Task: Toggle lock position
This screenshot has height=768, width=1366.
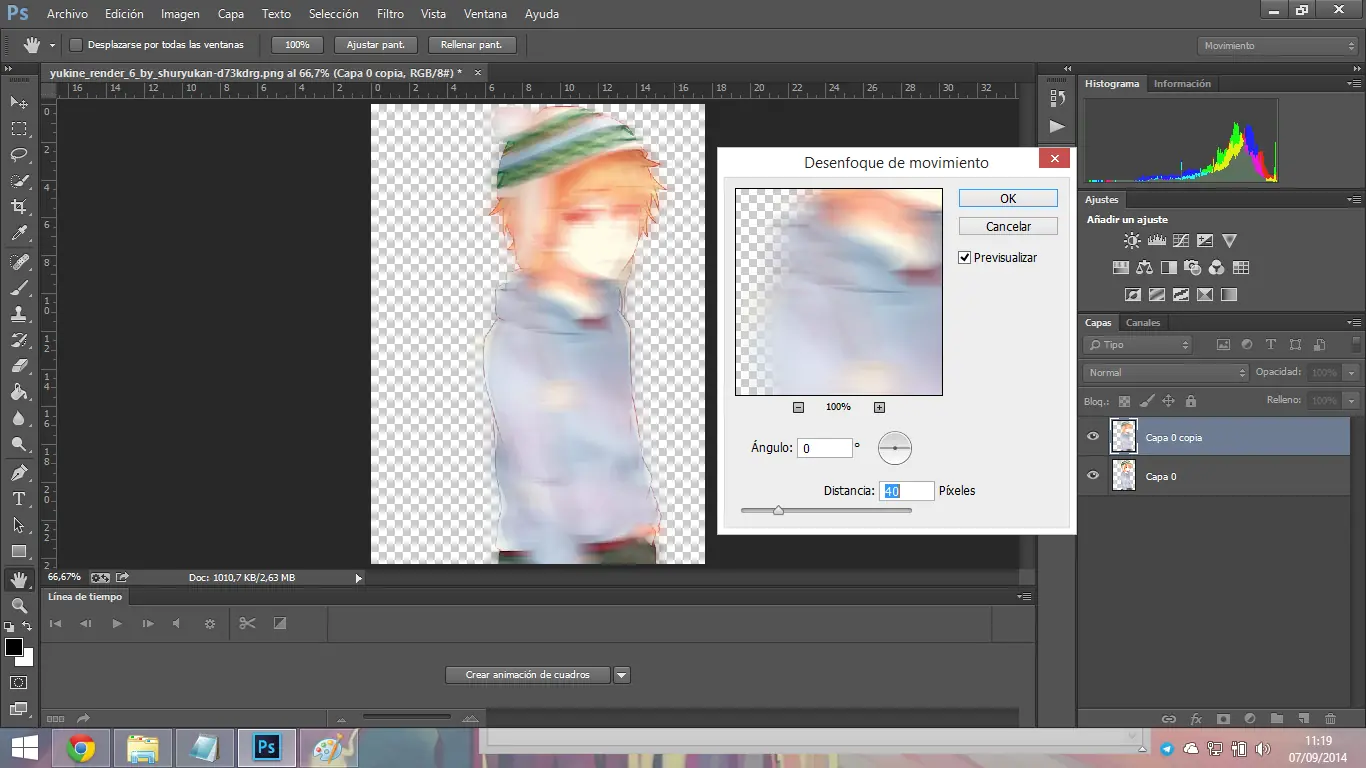Action: pyautogui.click(x=1168, y=401)
